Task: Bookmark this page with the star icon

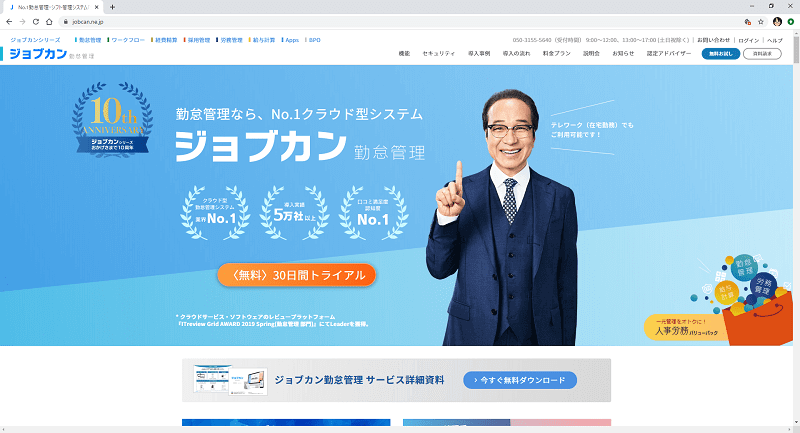Action: (x=761, y=22)
